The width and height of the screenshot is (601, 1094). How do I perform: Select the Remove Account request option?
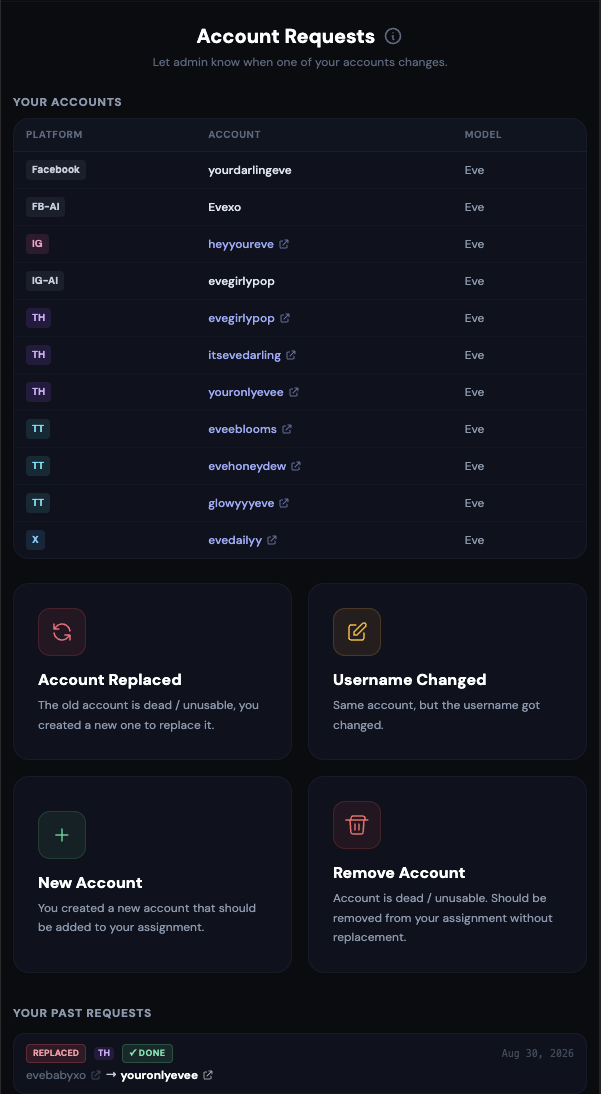(447, 874)
